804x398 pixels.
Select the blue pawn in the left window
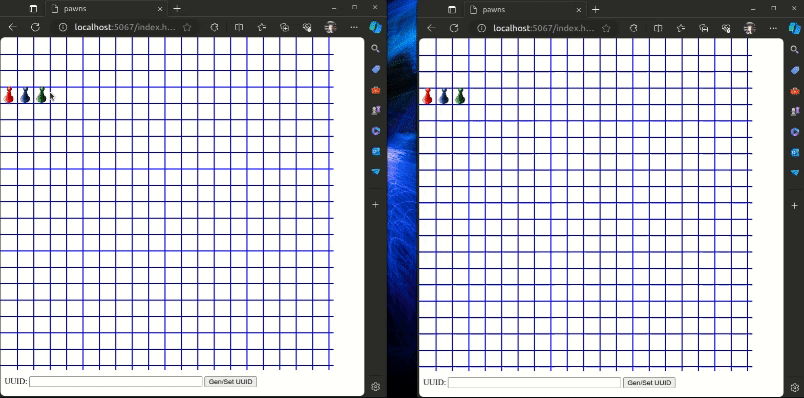click(x=25, y=95)
